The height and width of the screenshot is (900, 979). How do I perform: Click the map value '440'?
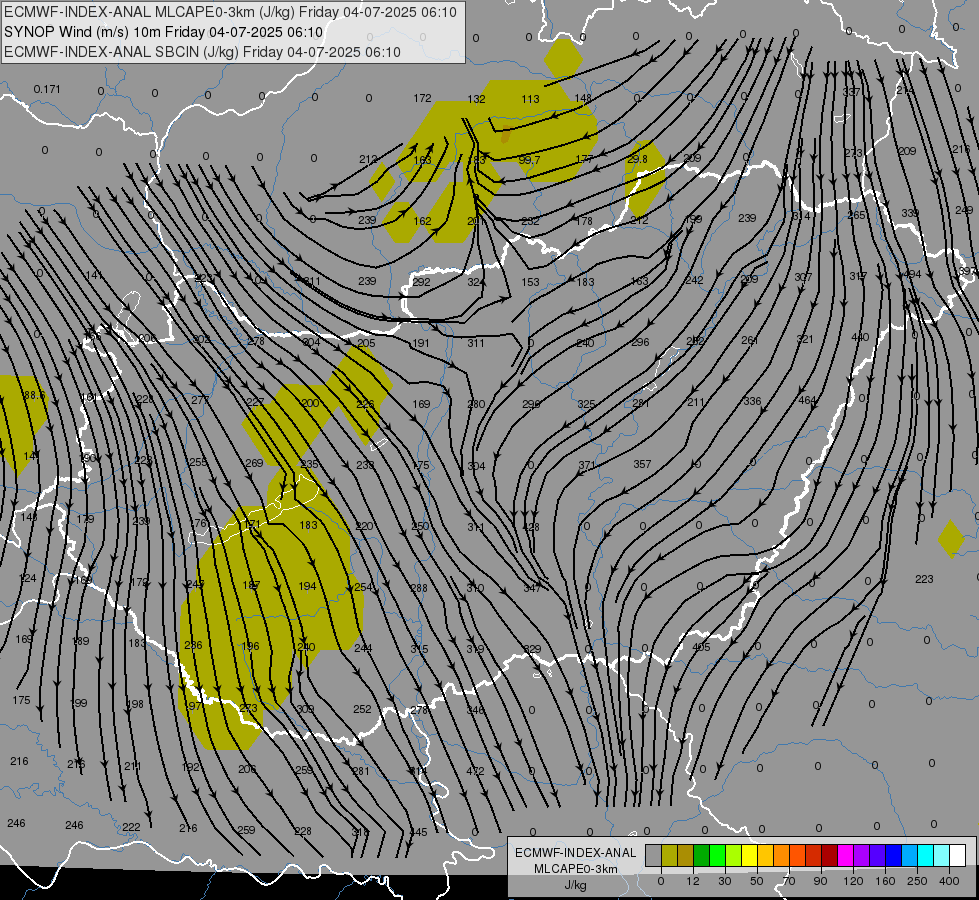pos(860,337)
